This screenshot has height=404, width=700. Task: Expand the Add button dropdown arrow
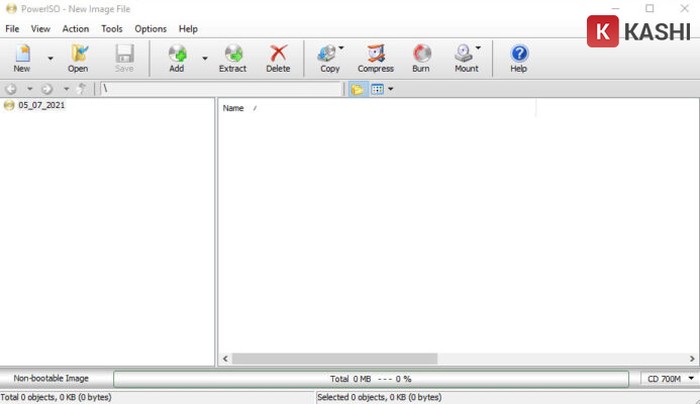click(x=205, y=59)
